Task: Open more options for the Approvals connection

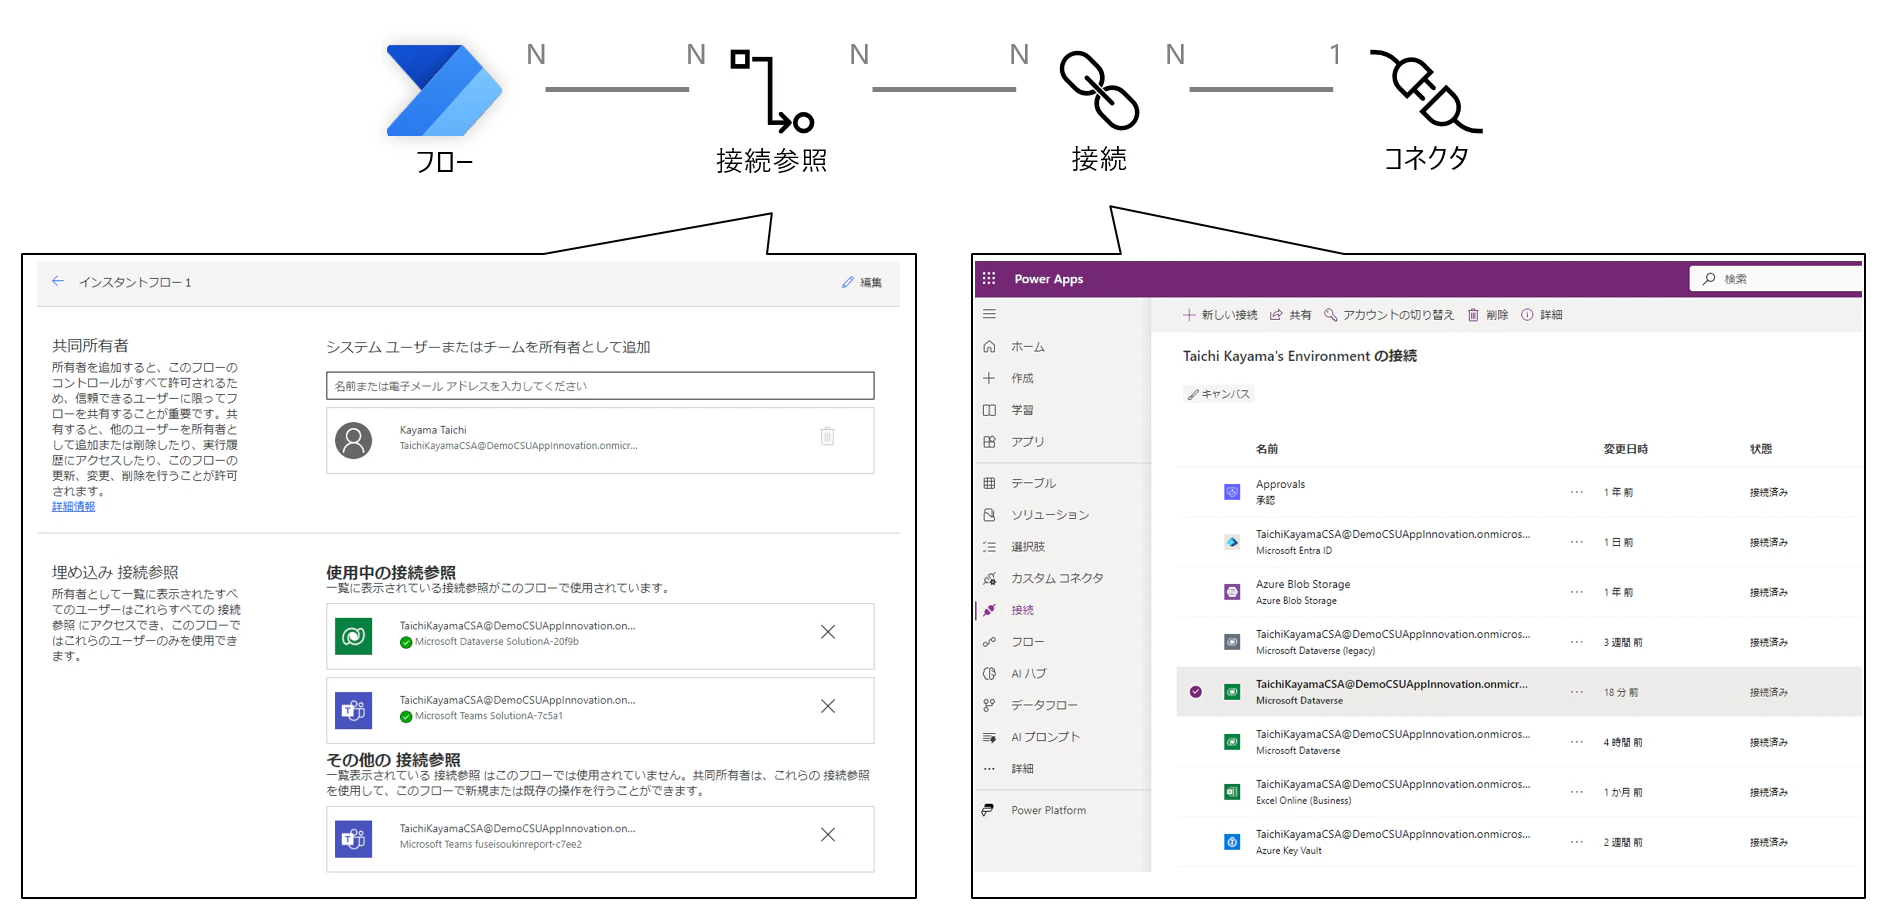Action: coord(1577,492)
